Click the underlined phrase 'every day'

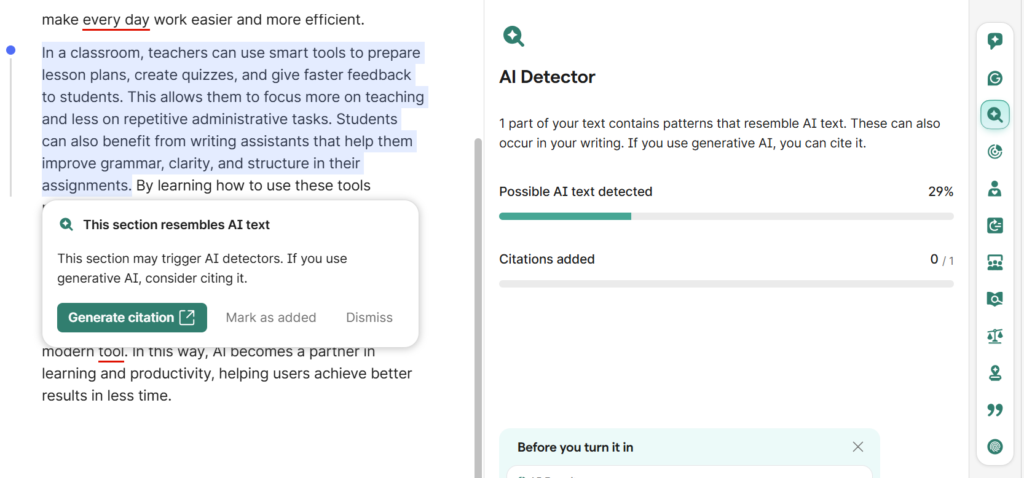116,19
